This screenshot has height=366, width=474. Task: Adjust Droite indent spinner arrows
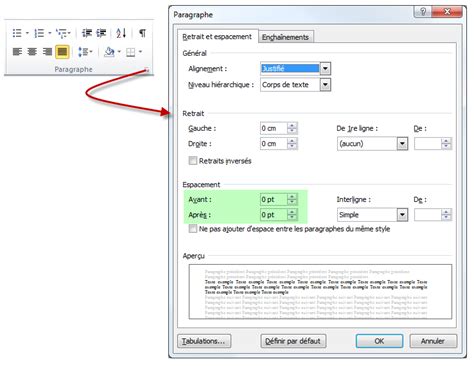[x=292, y=144]
